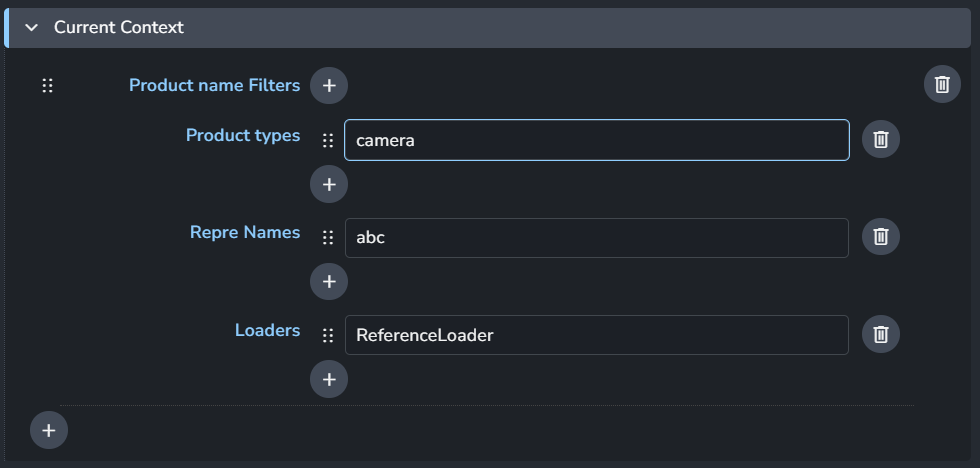Click the Product types label

tap(243, 135)
